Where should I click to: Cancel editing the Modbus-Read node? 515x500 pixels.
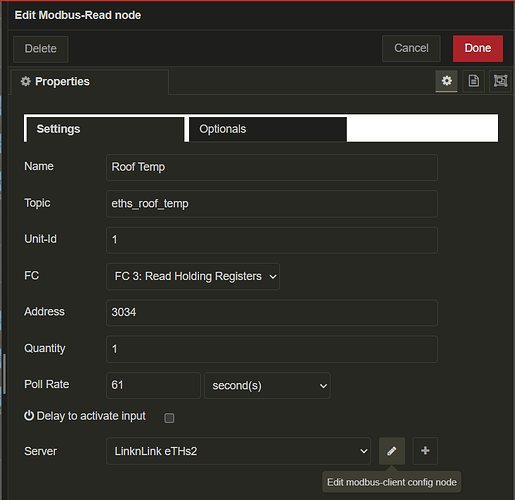[411, 48]
